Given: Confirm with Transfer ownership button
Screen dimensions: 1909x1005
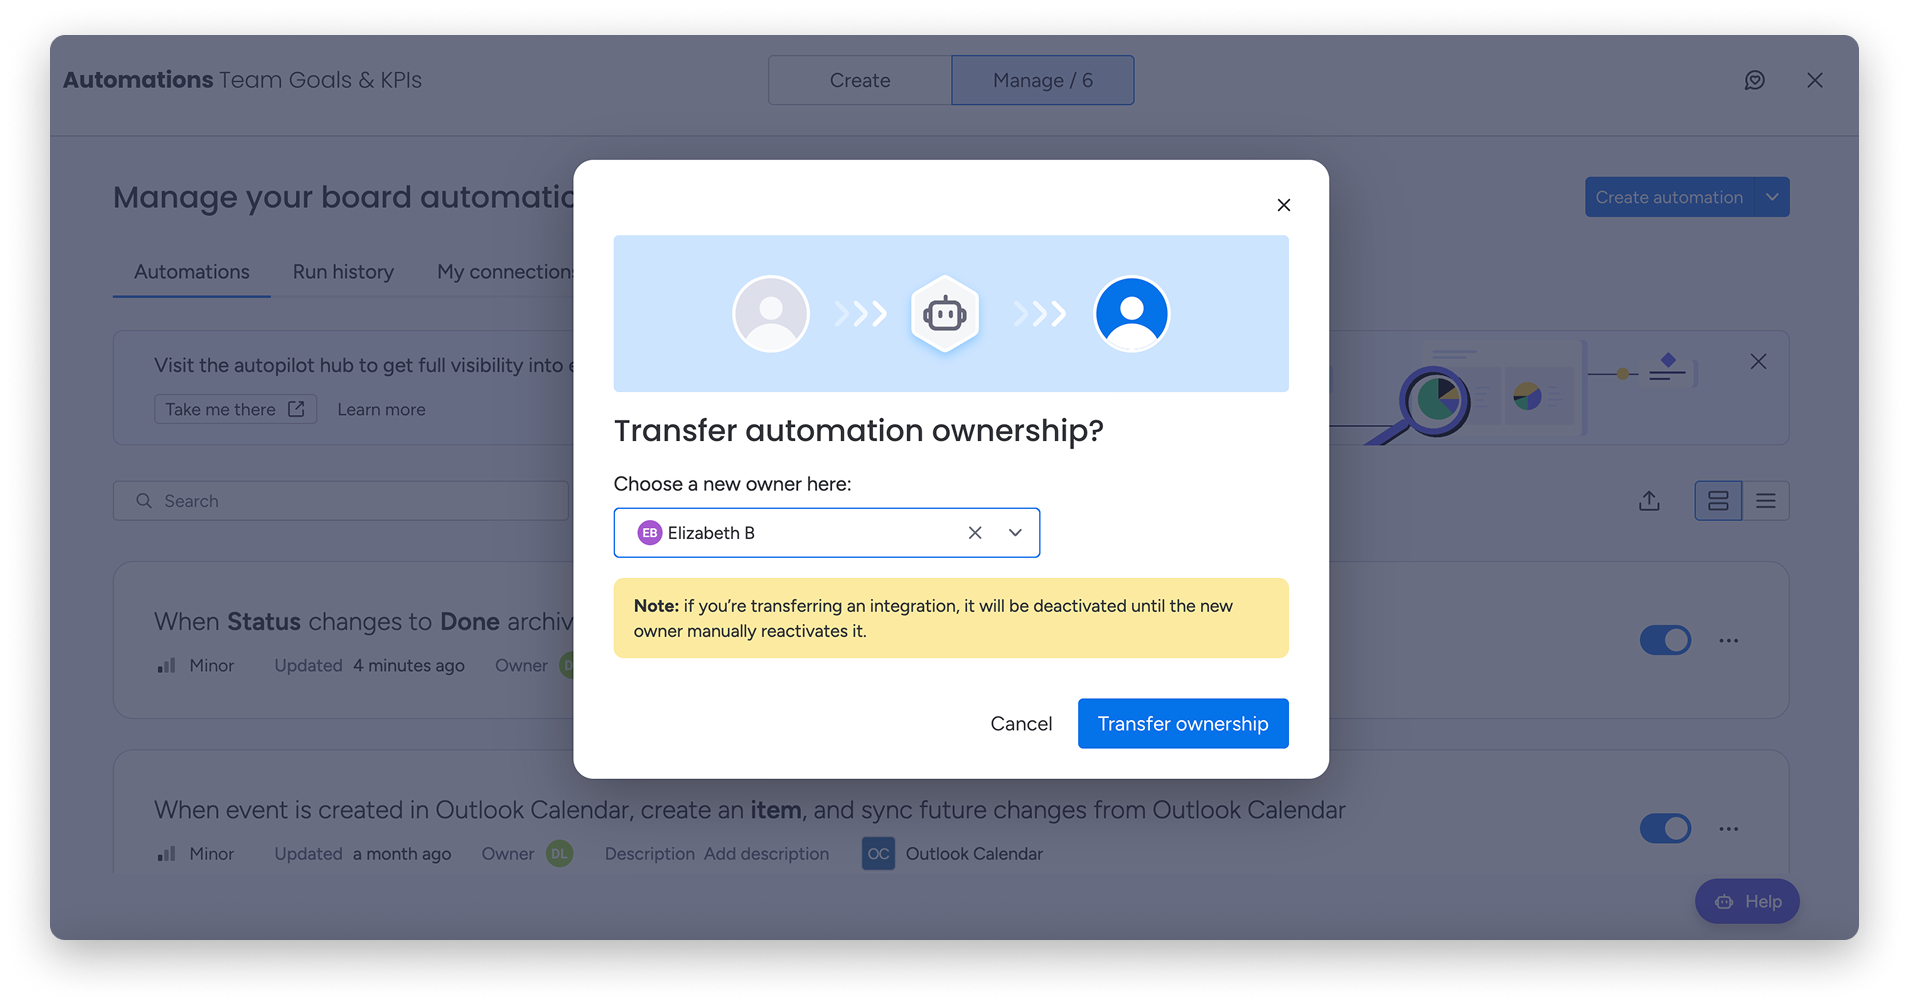Looking at the screenshot, I should 1183,723.
